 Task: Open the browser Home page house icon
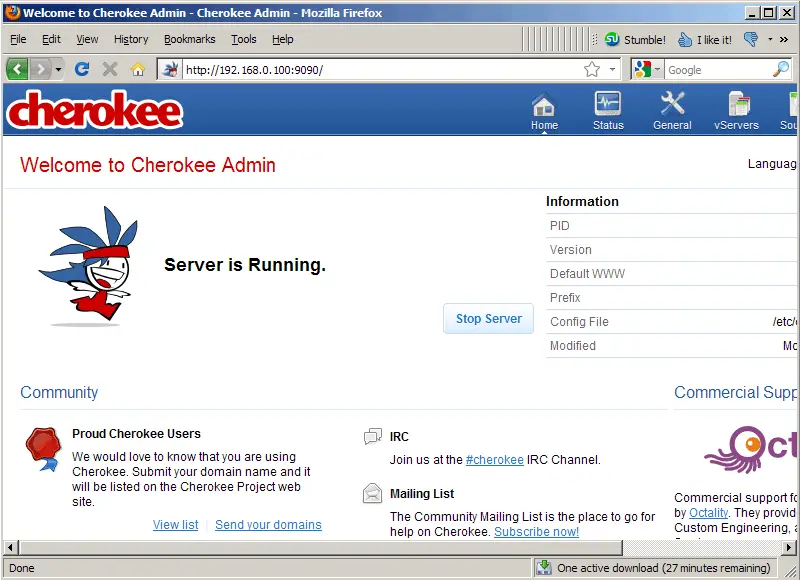click(138, 69)
